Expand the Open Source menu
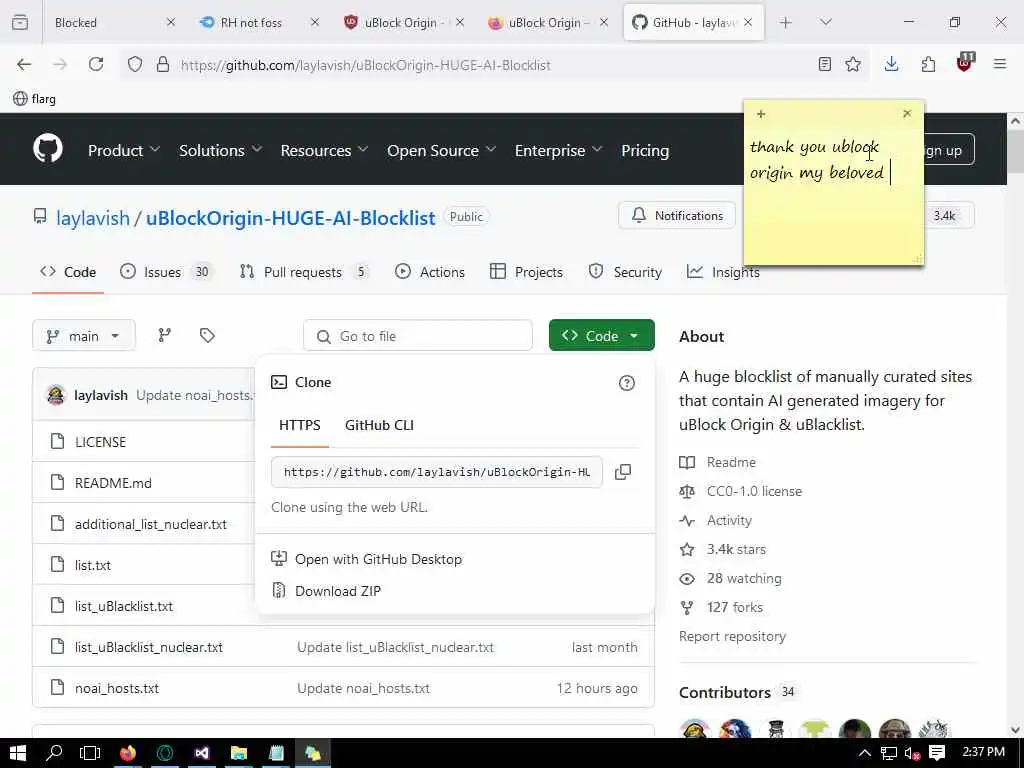The width and height of the screenshot is (1024, 768). coord(441,150)
